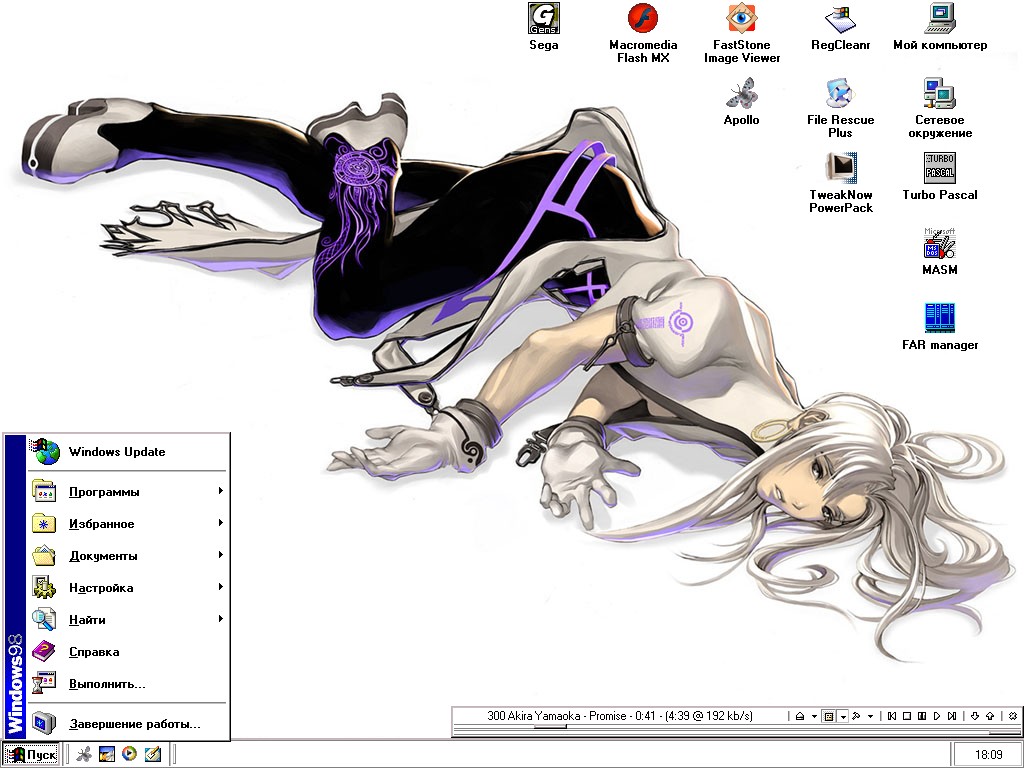This screenshot has height=768, width=1024.
Task: Open the Turbo Pascal desktop icon
Action: click(939, 168)
